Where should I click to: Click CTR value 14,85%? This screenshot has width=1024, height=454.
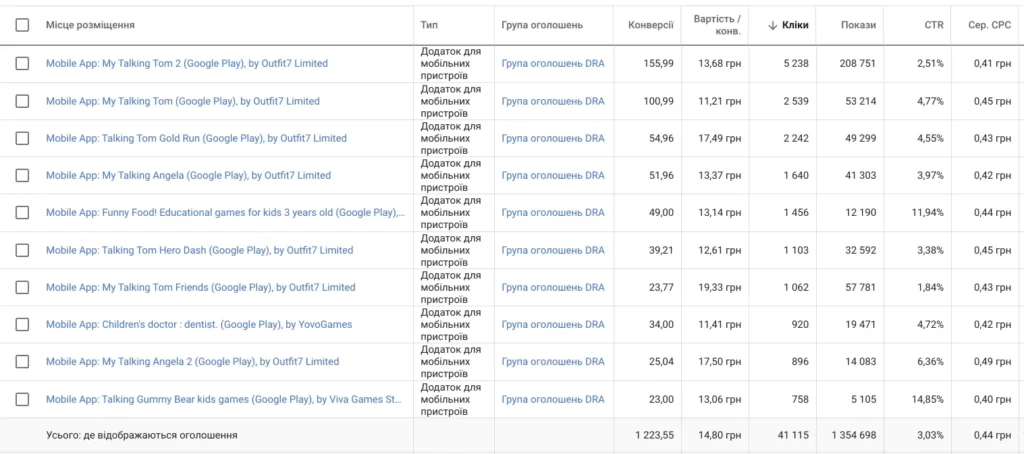tap(926, 399)
